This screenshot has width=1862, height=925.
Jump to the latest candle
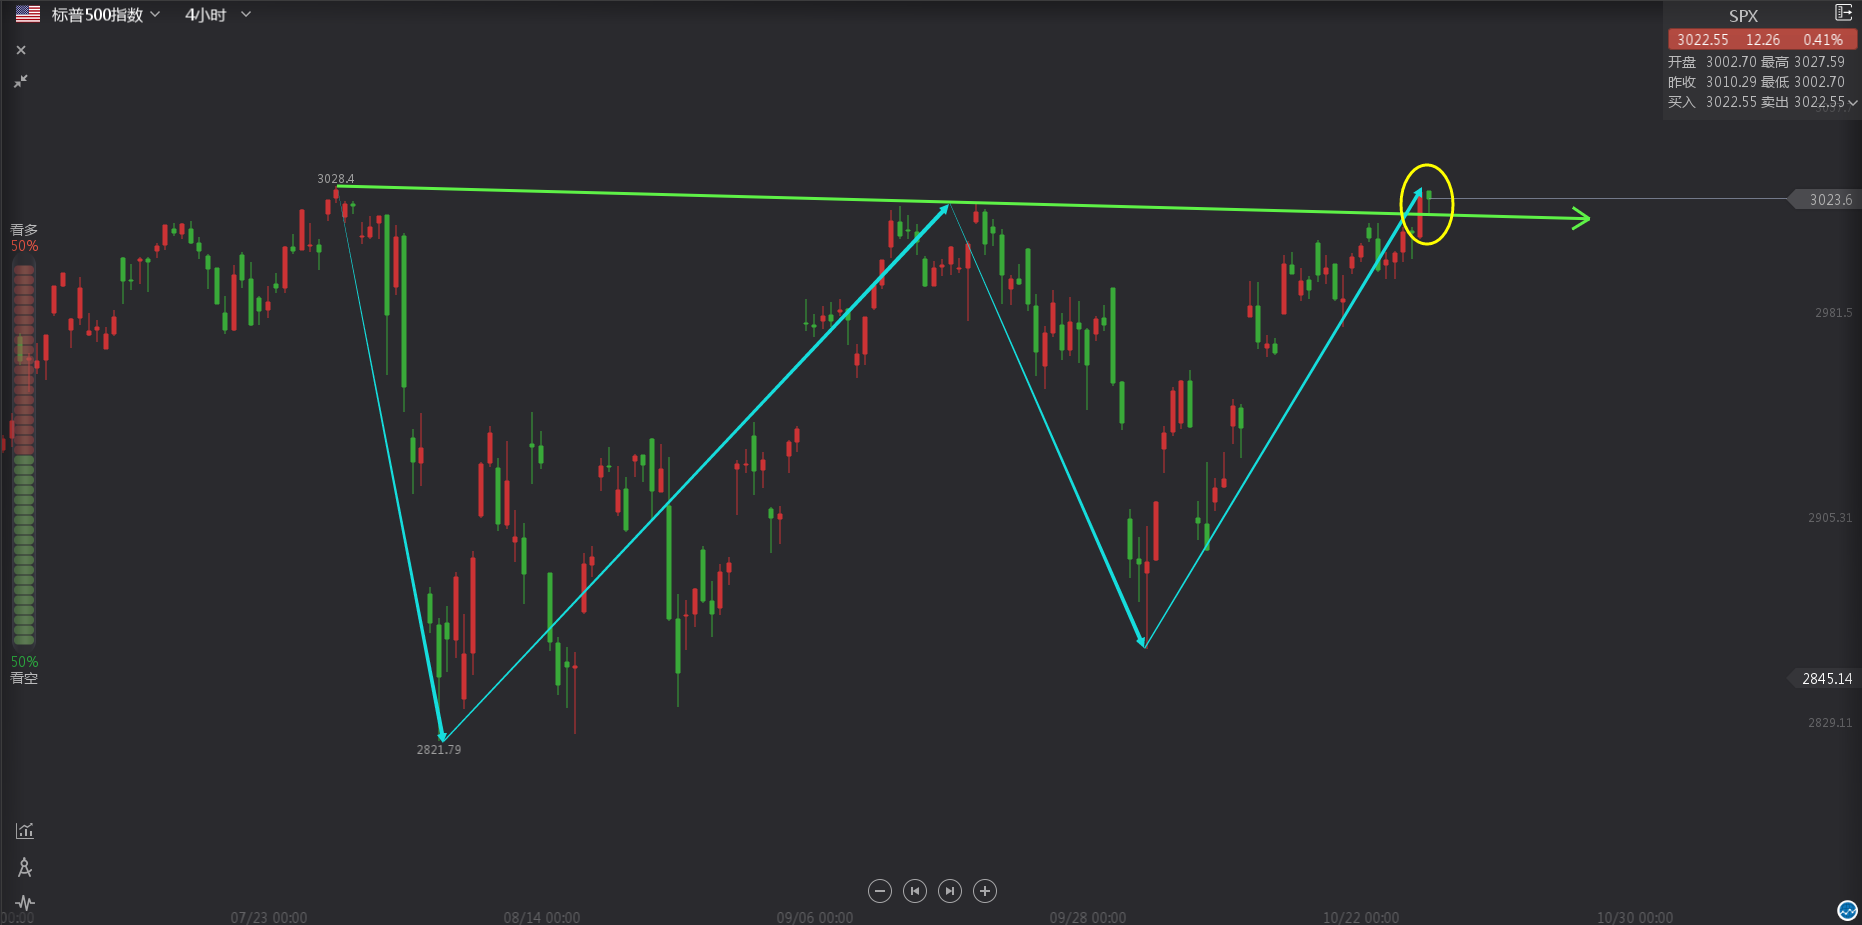(x=950, y=891)
